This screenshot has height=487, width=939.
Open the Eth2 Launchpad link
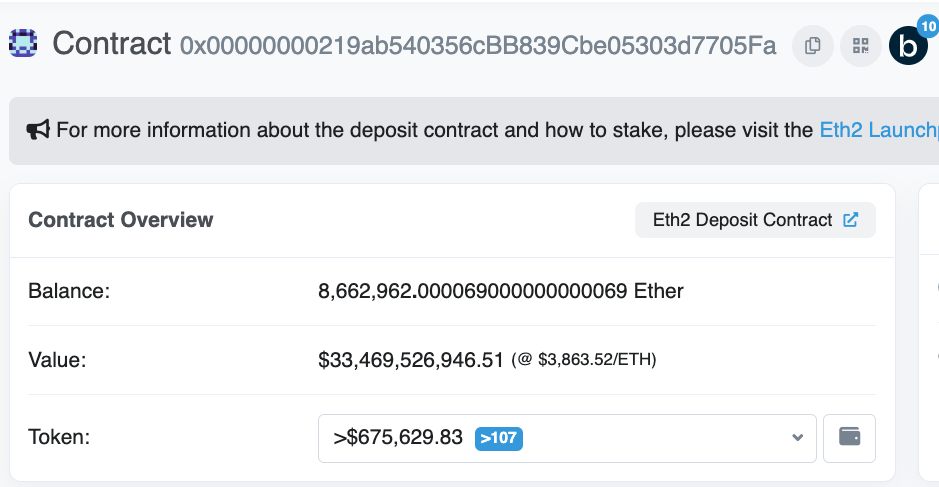(x=879, y=129)
